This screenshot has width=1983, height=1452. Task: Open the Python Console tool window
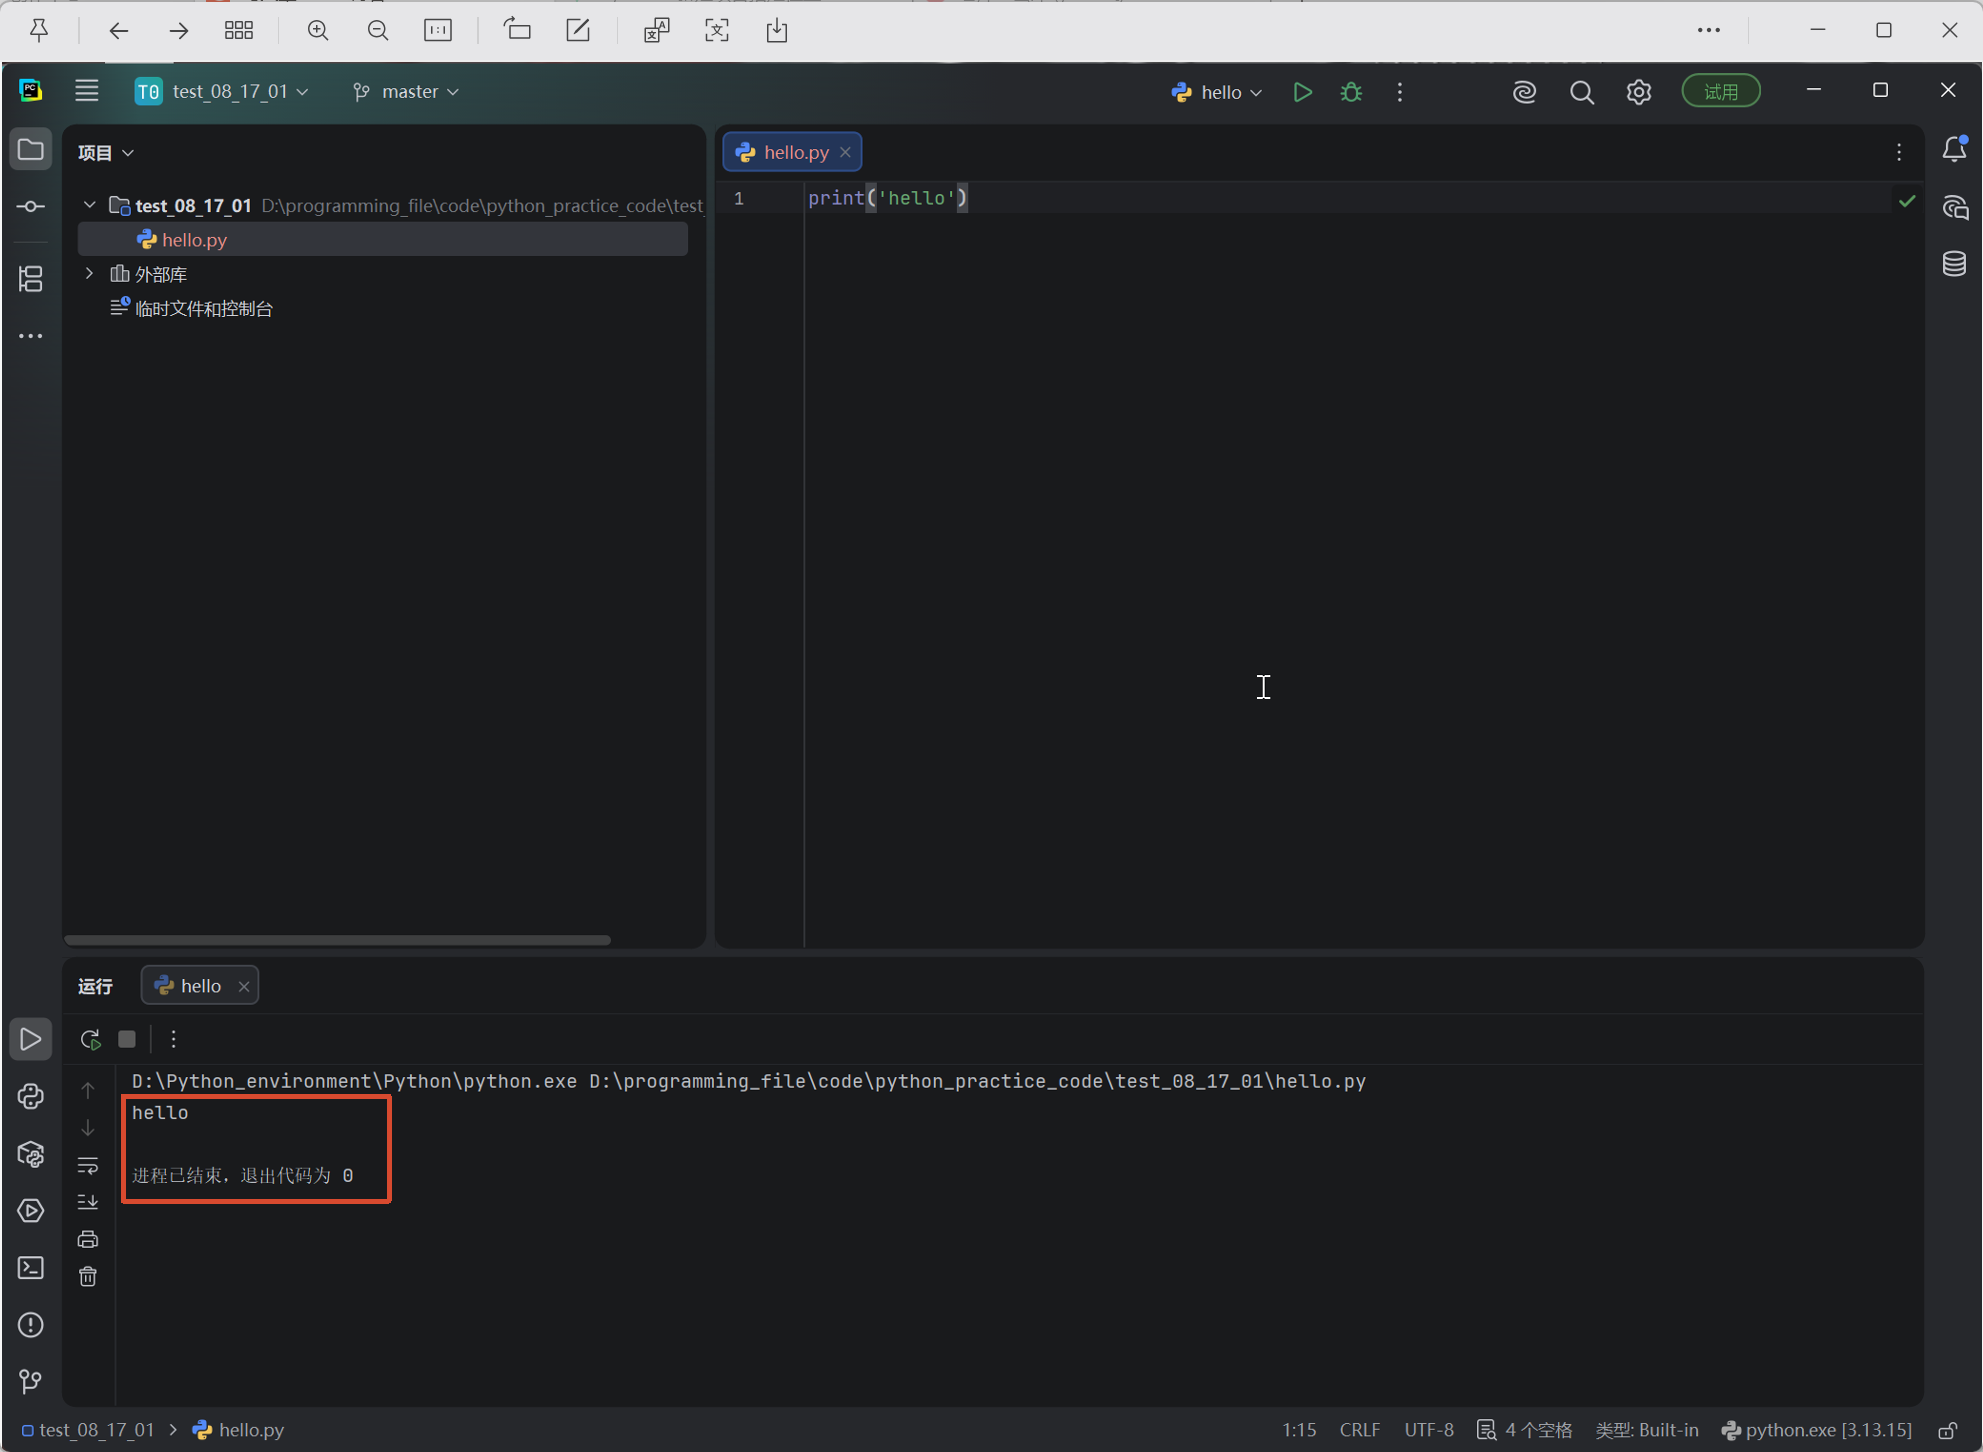pyautogui.click(x=31, y=1097)
